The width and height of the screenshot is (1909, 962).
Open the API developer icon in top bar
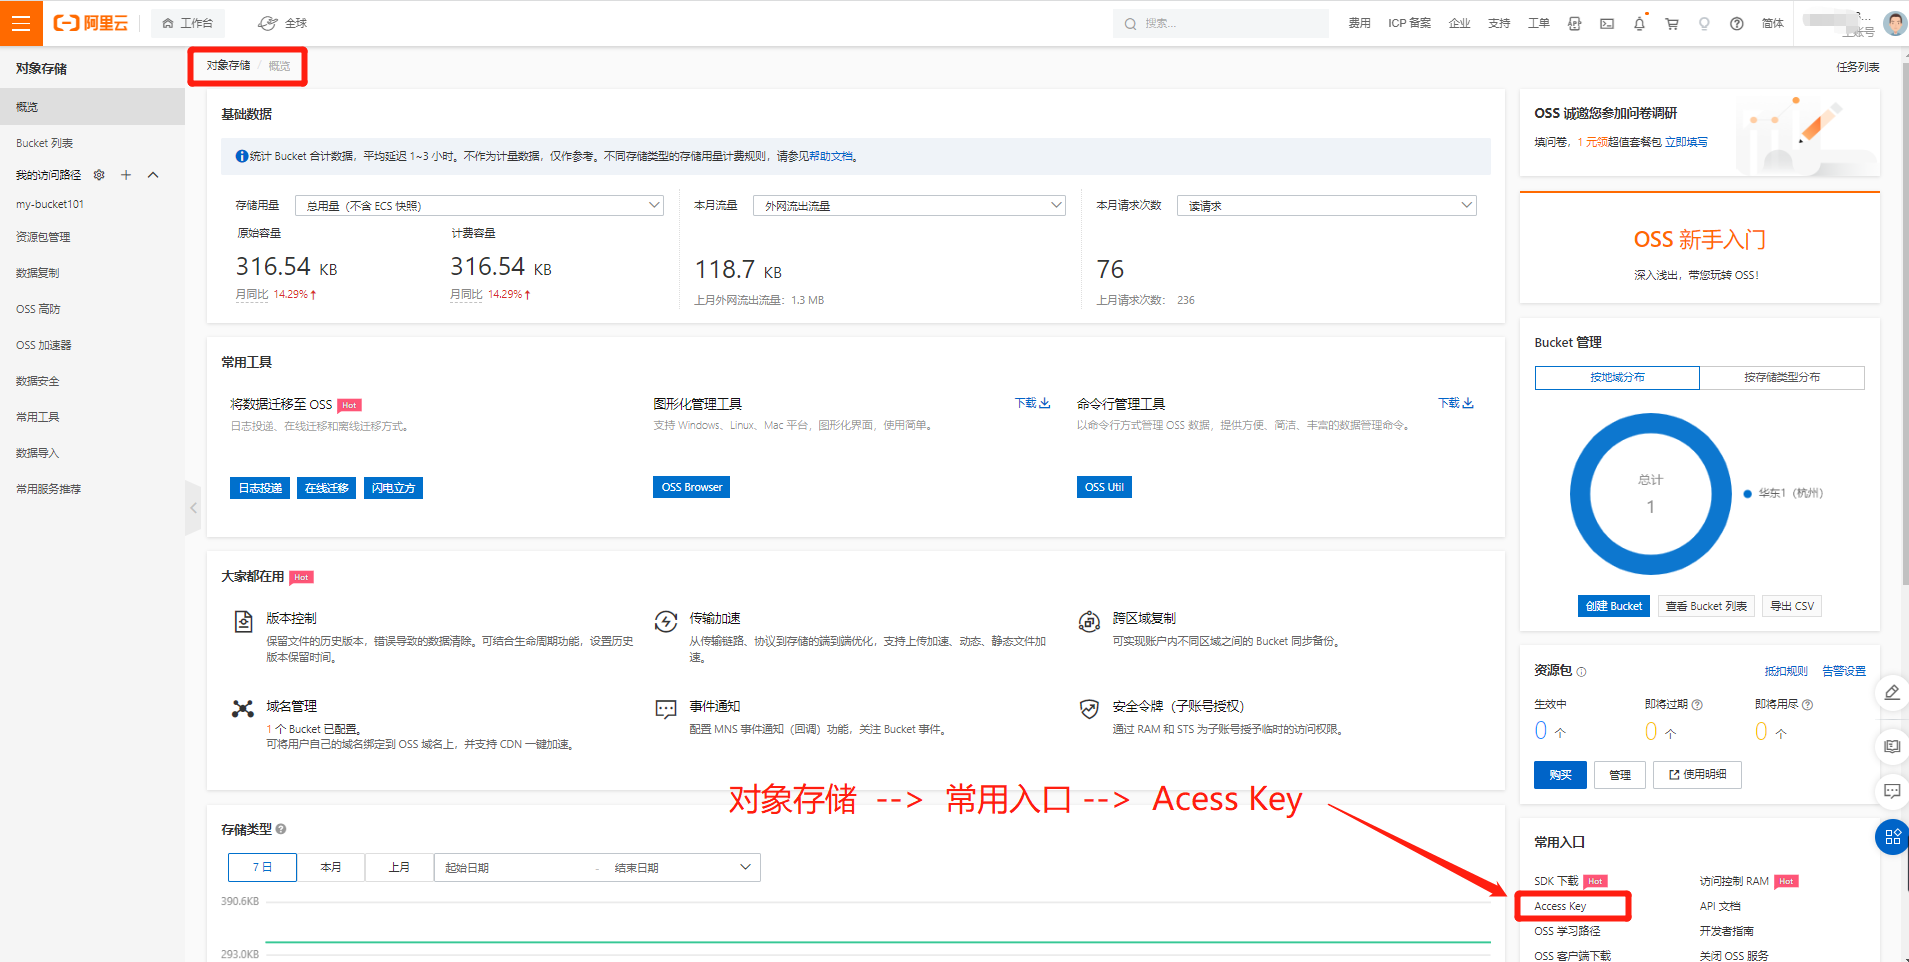1574,24
